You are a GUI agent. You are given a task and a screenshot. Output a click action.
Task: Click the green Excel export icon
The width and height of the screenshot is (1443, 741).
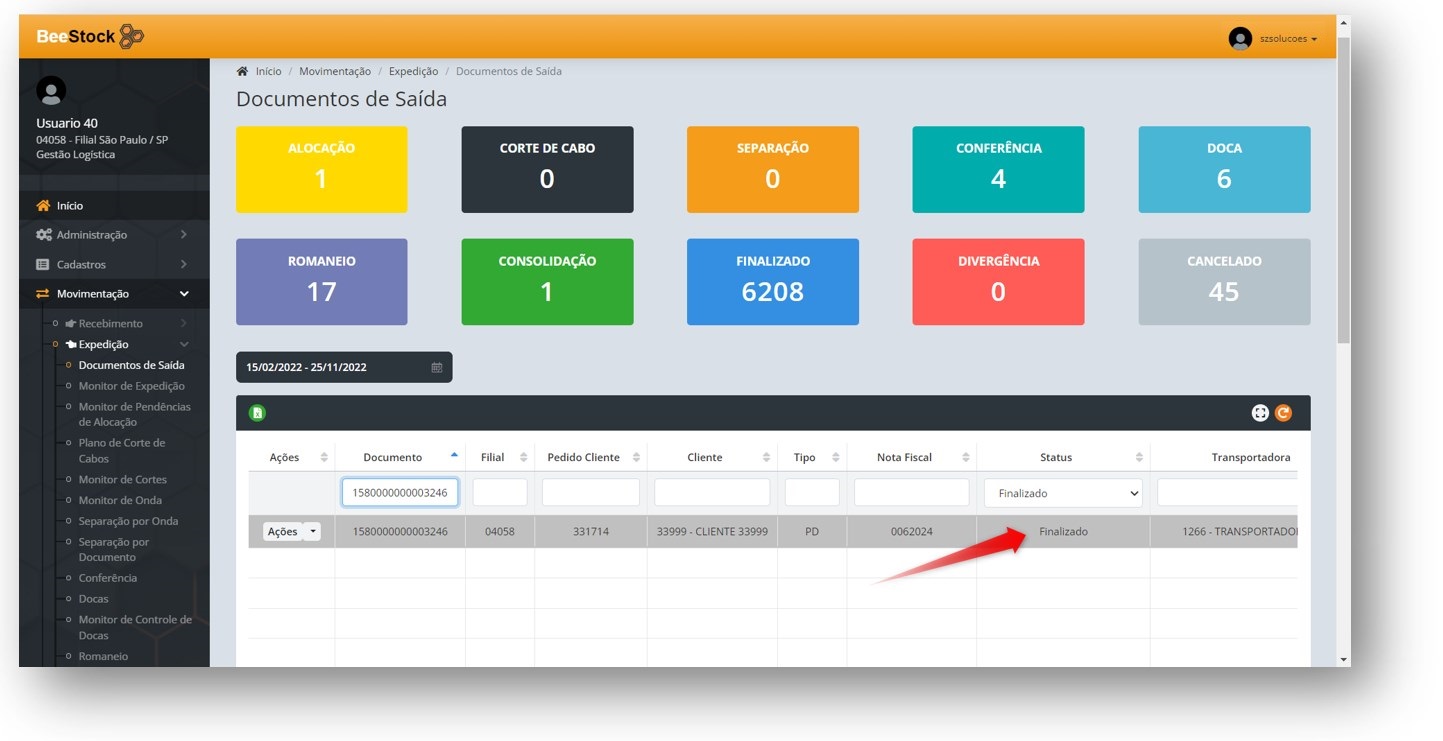(257, 413)
